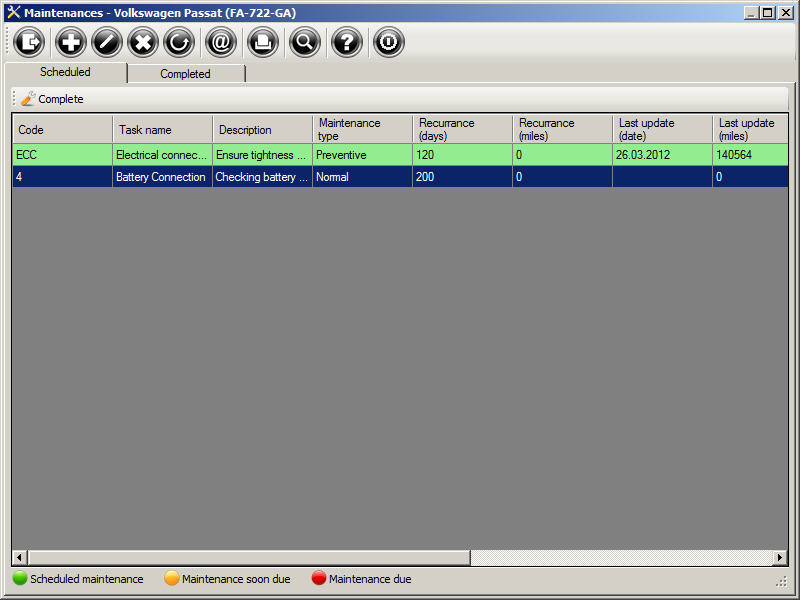Sort by Recurrance (days) column header

(462, 130)
